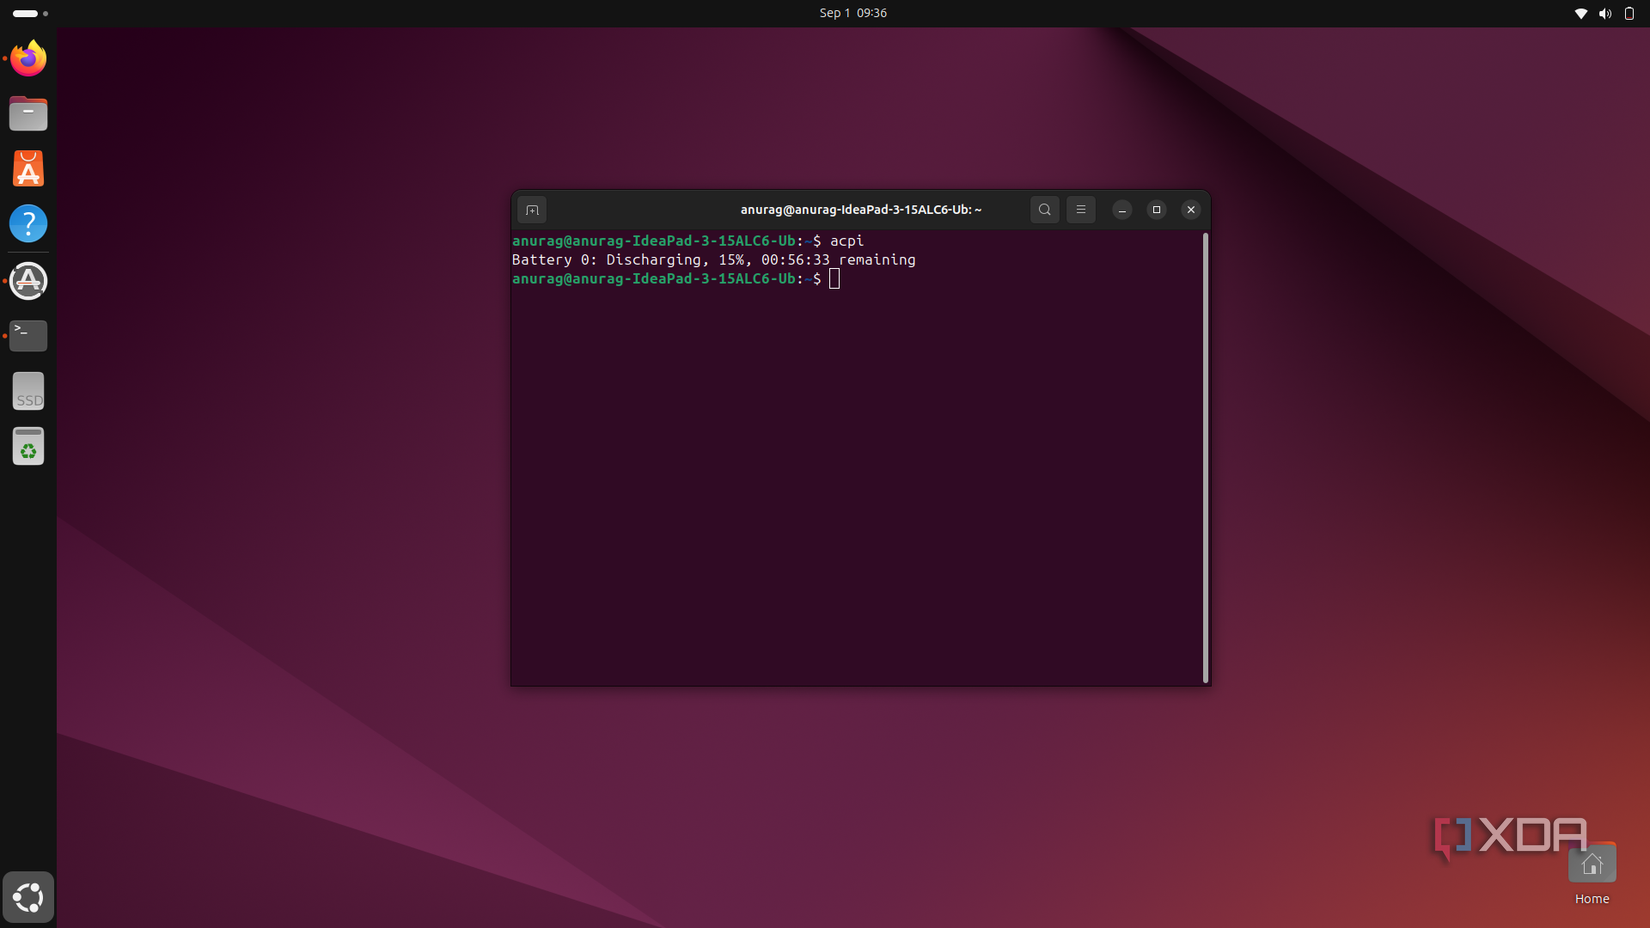The width and height of the screenshot is (1650, 928).
Task: Open the Trash from the dock
Action: click(28, 446)
